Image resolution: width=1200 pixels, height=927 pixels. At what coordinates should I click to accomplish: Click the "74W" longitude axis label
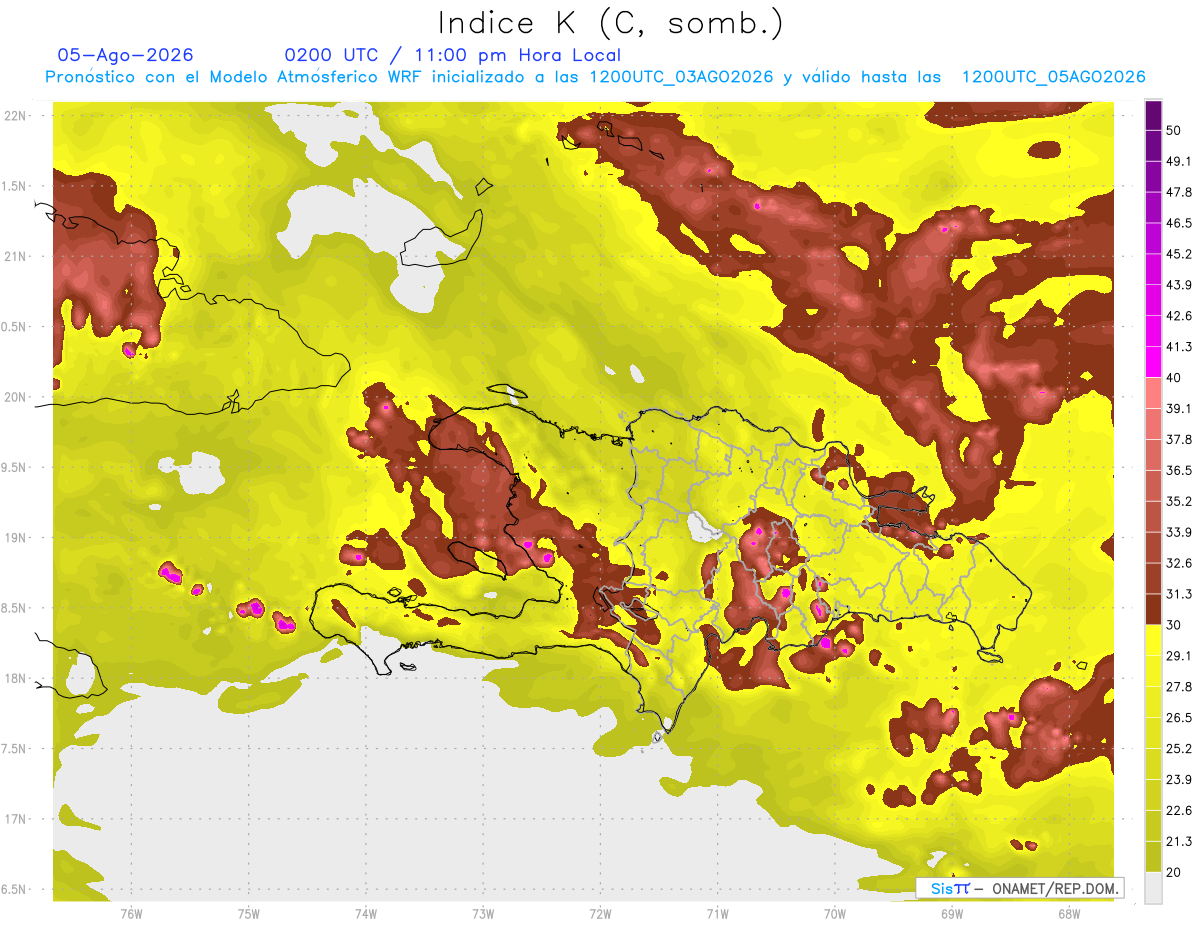point(366,914)
